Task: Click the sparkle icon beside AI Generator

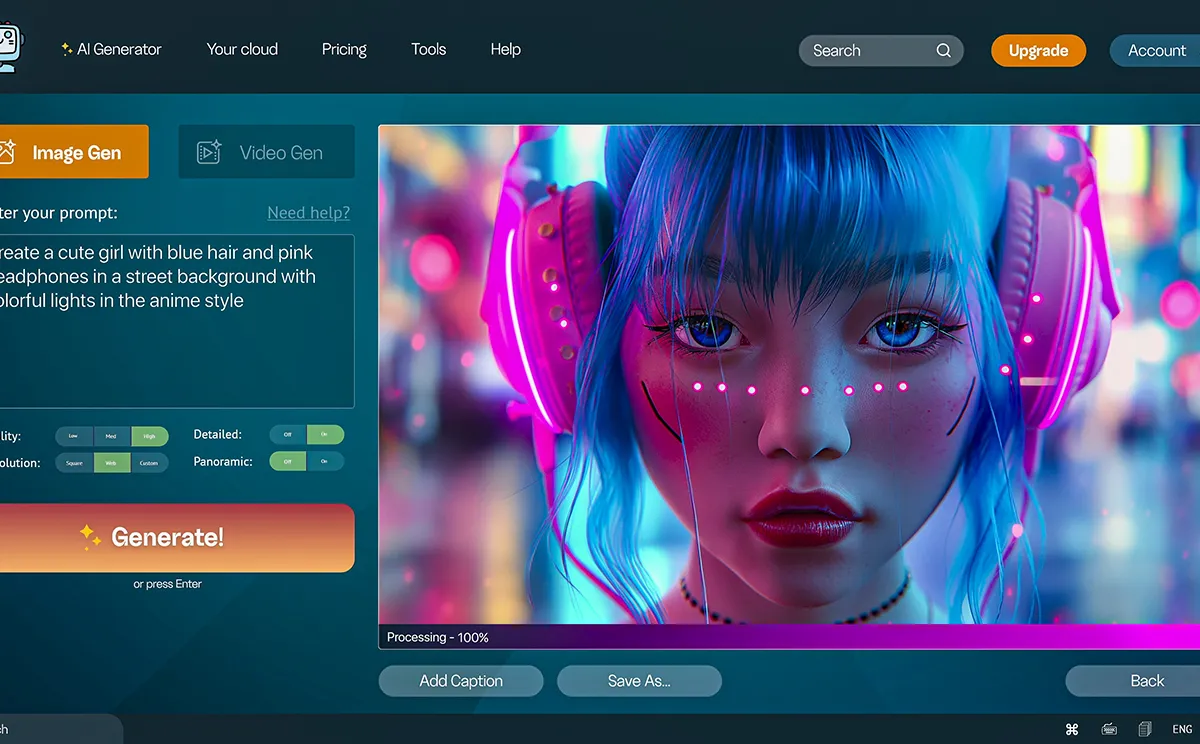Action: pos(66,49)
